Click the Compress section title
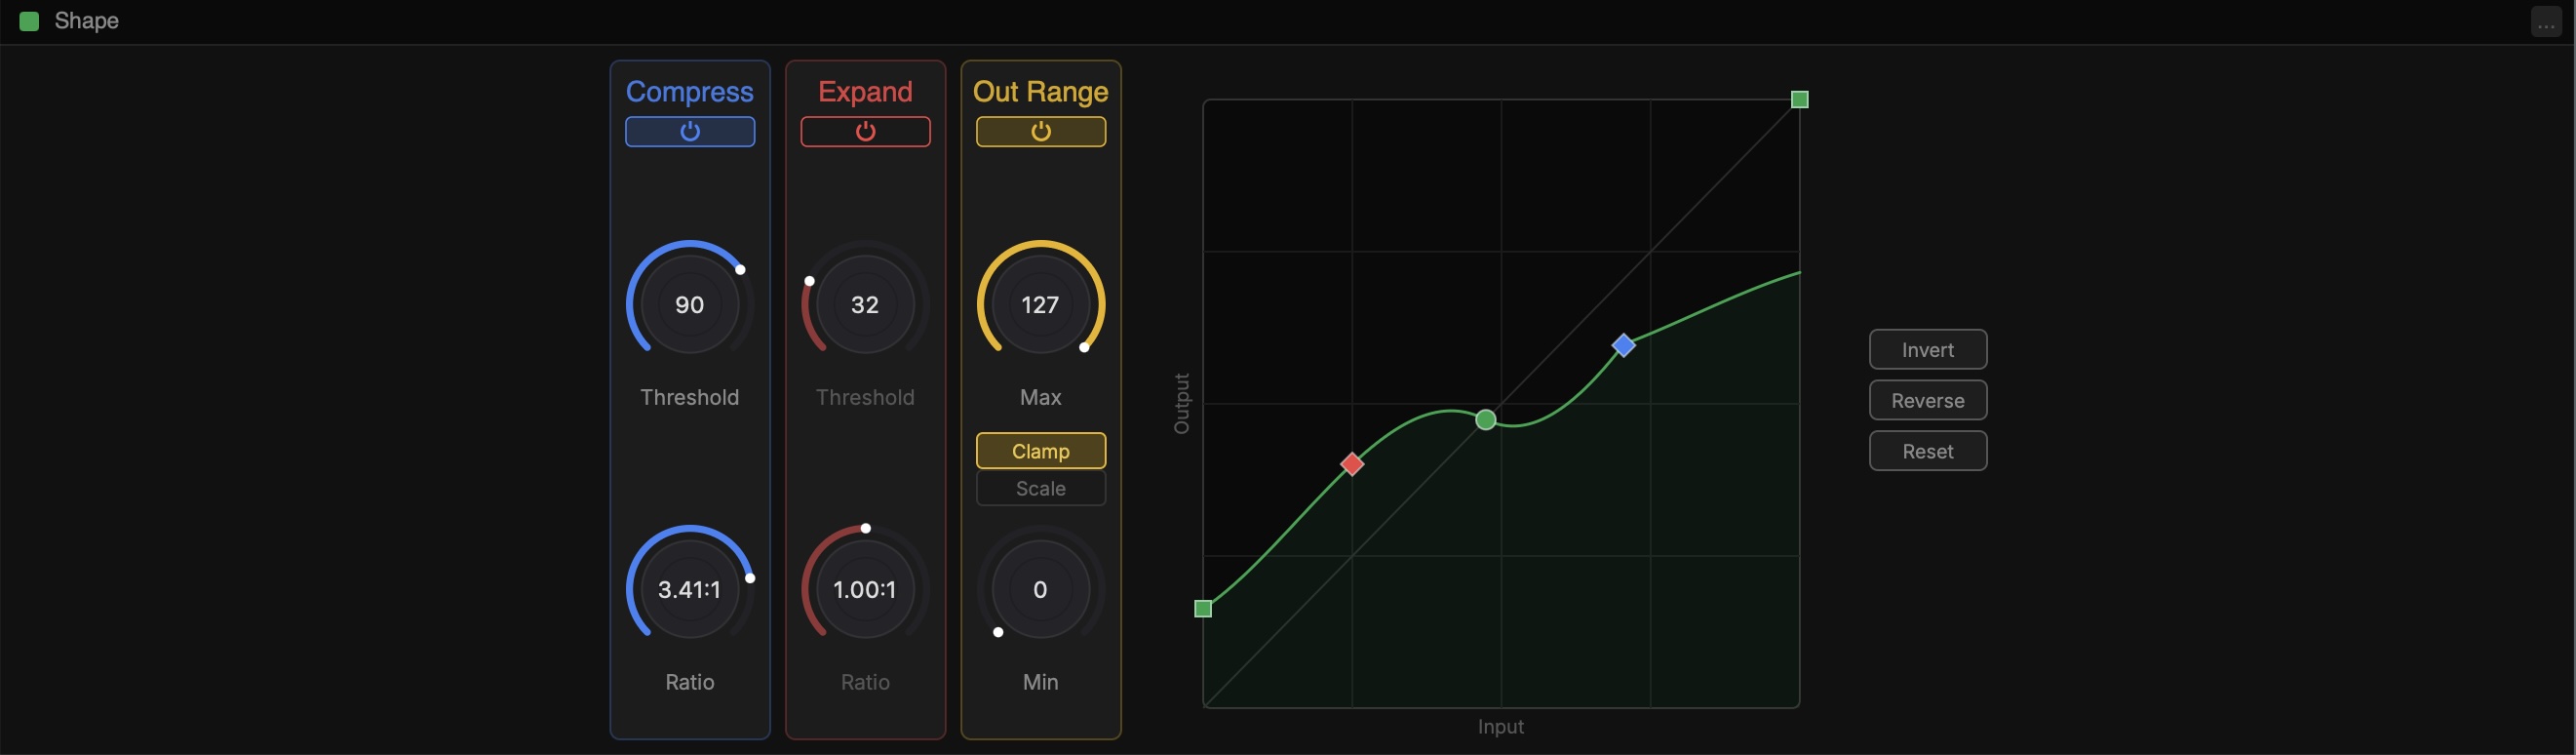Viewport: 2576px width, 755px height. (690, 92)
